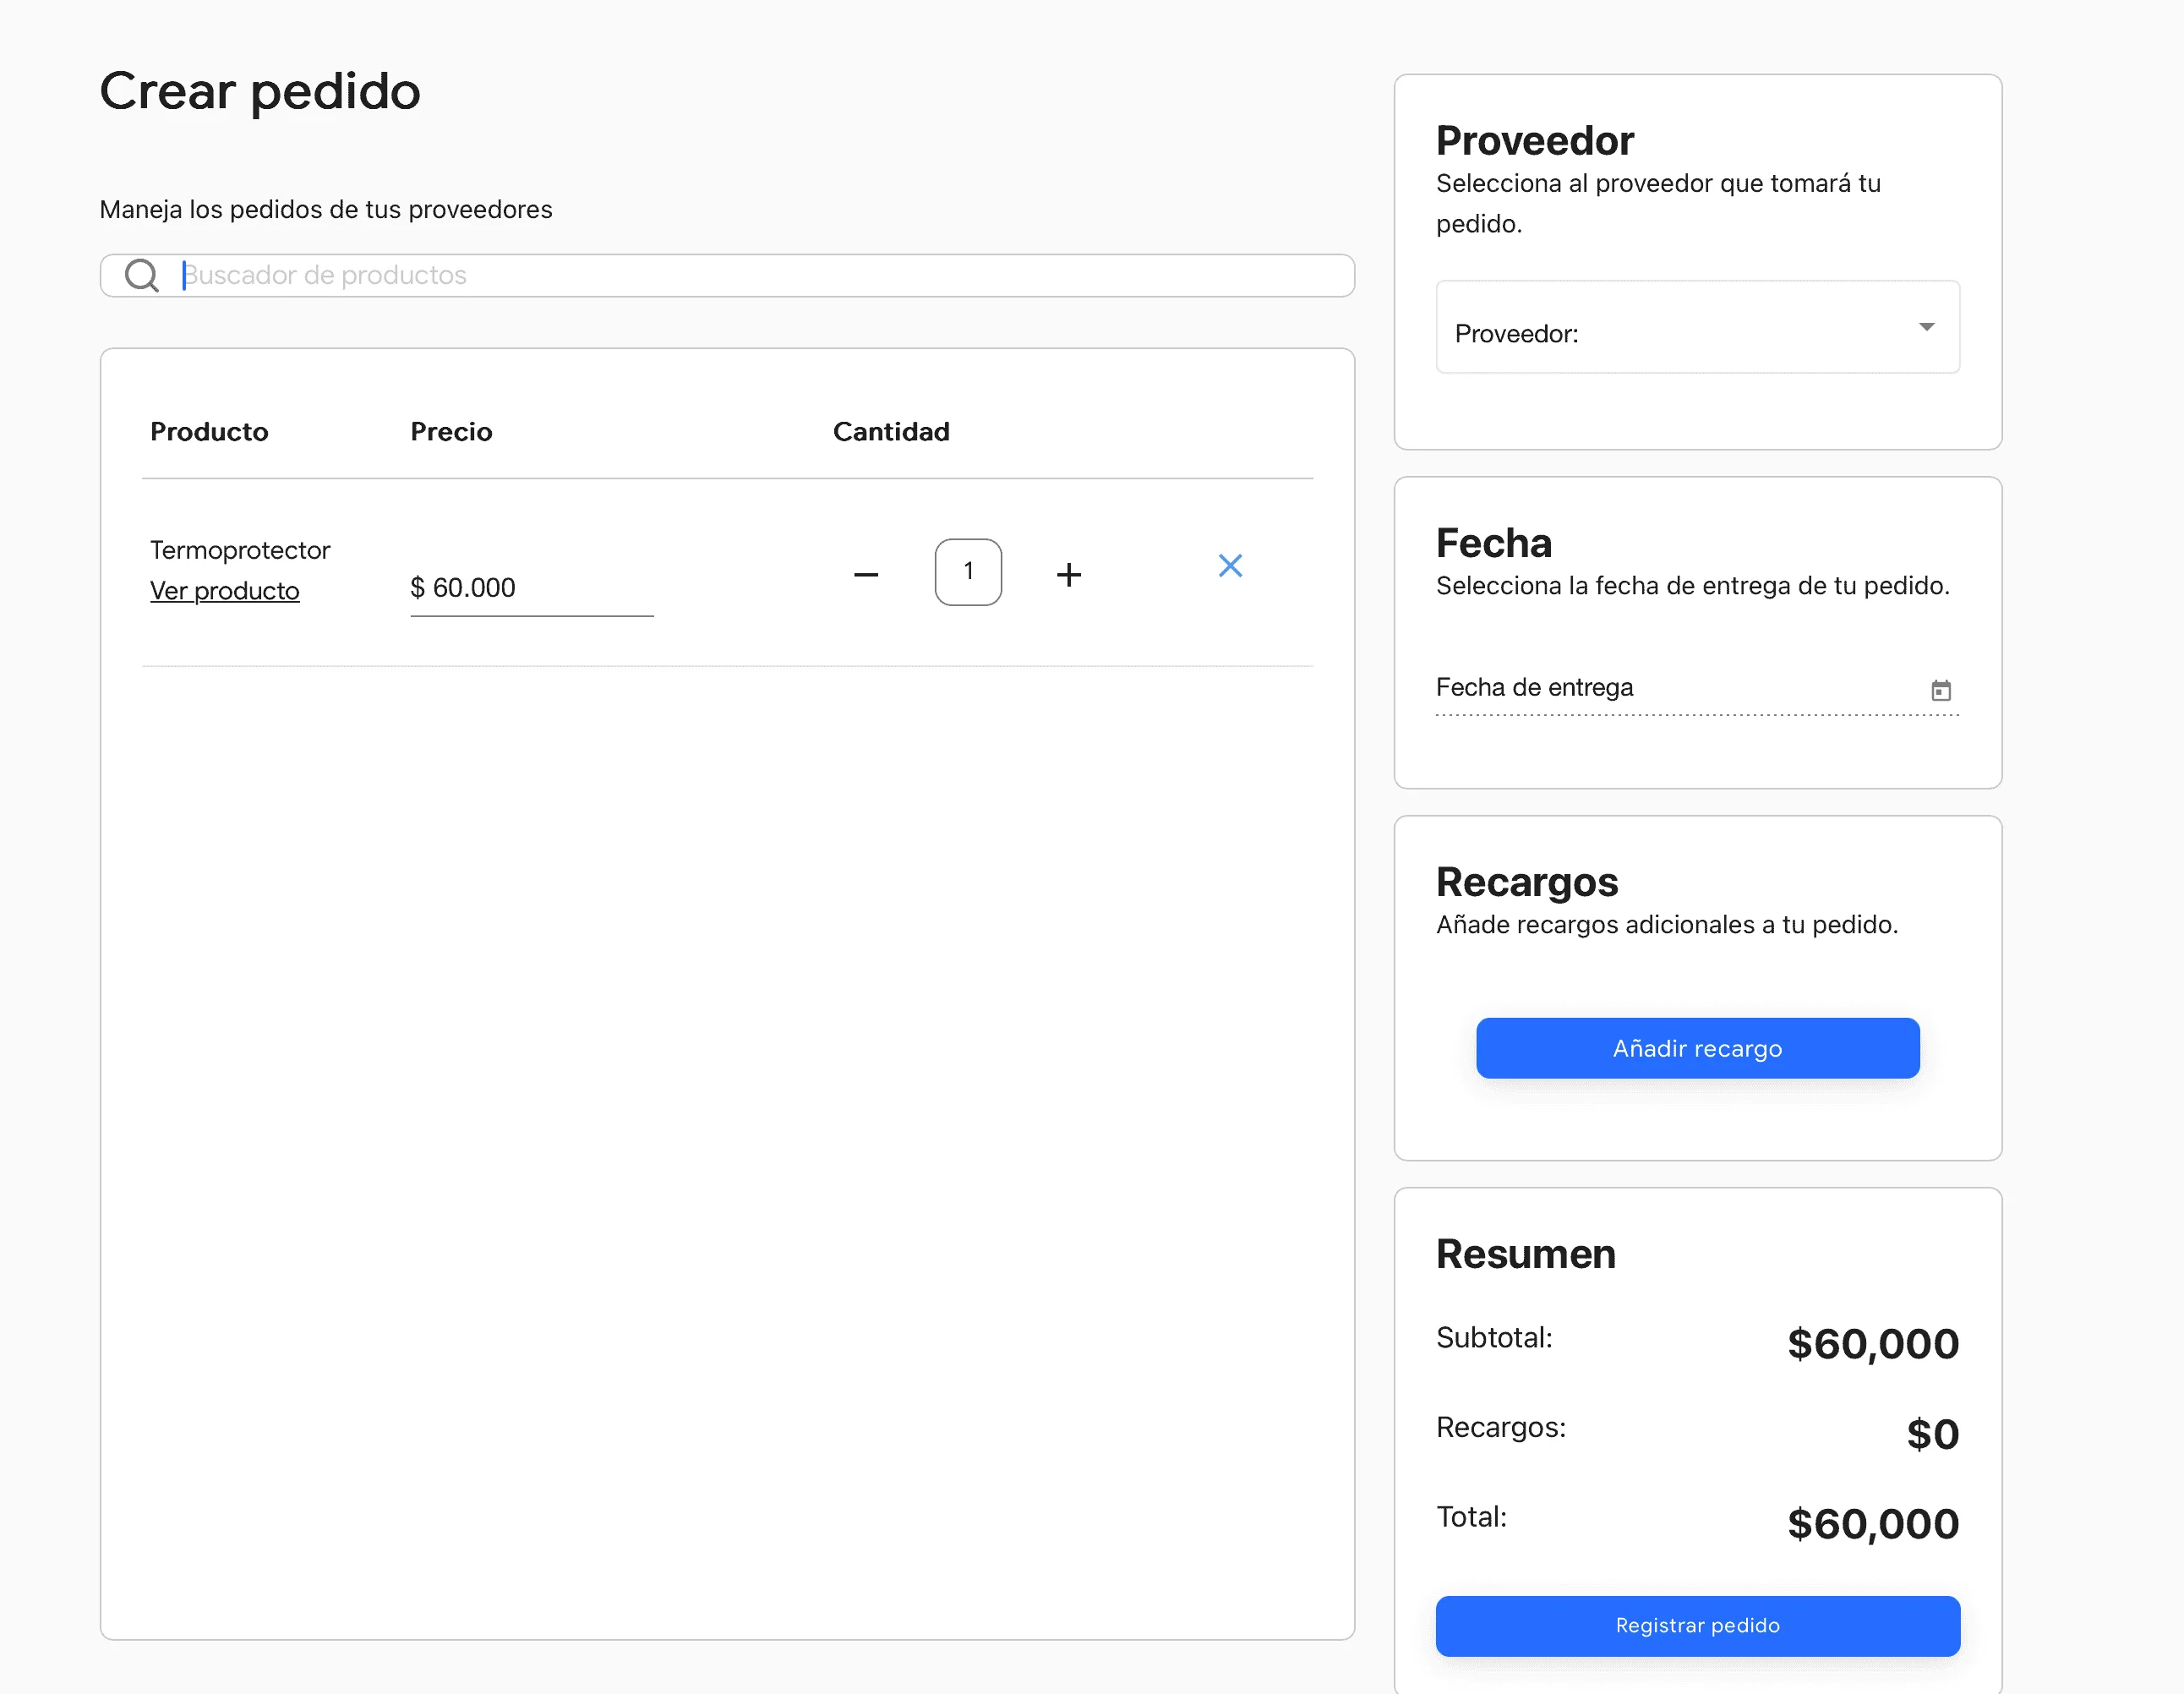Select the price field showing $60.000
This screenshot has width=2184, height=1694.
531,588
